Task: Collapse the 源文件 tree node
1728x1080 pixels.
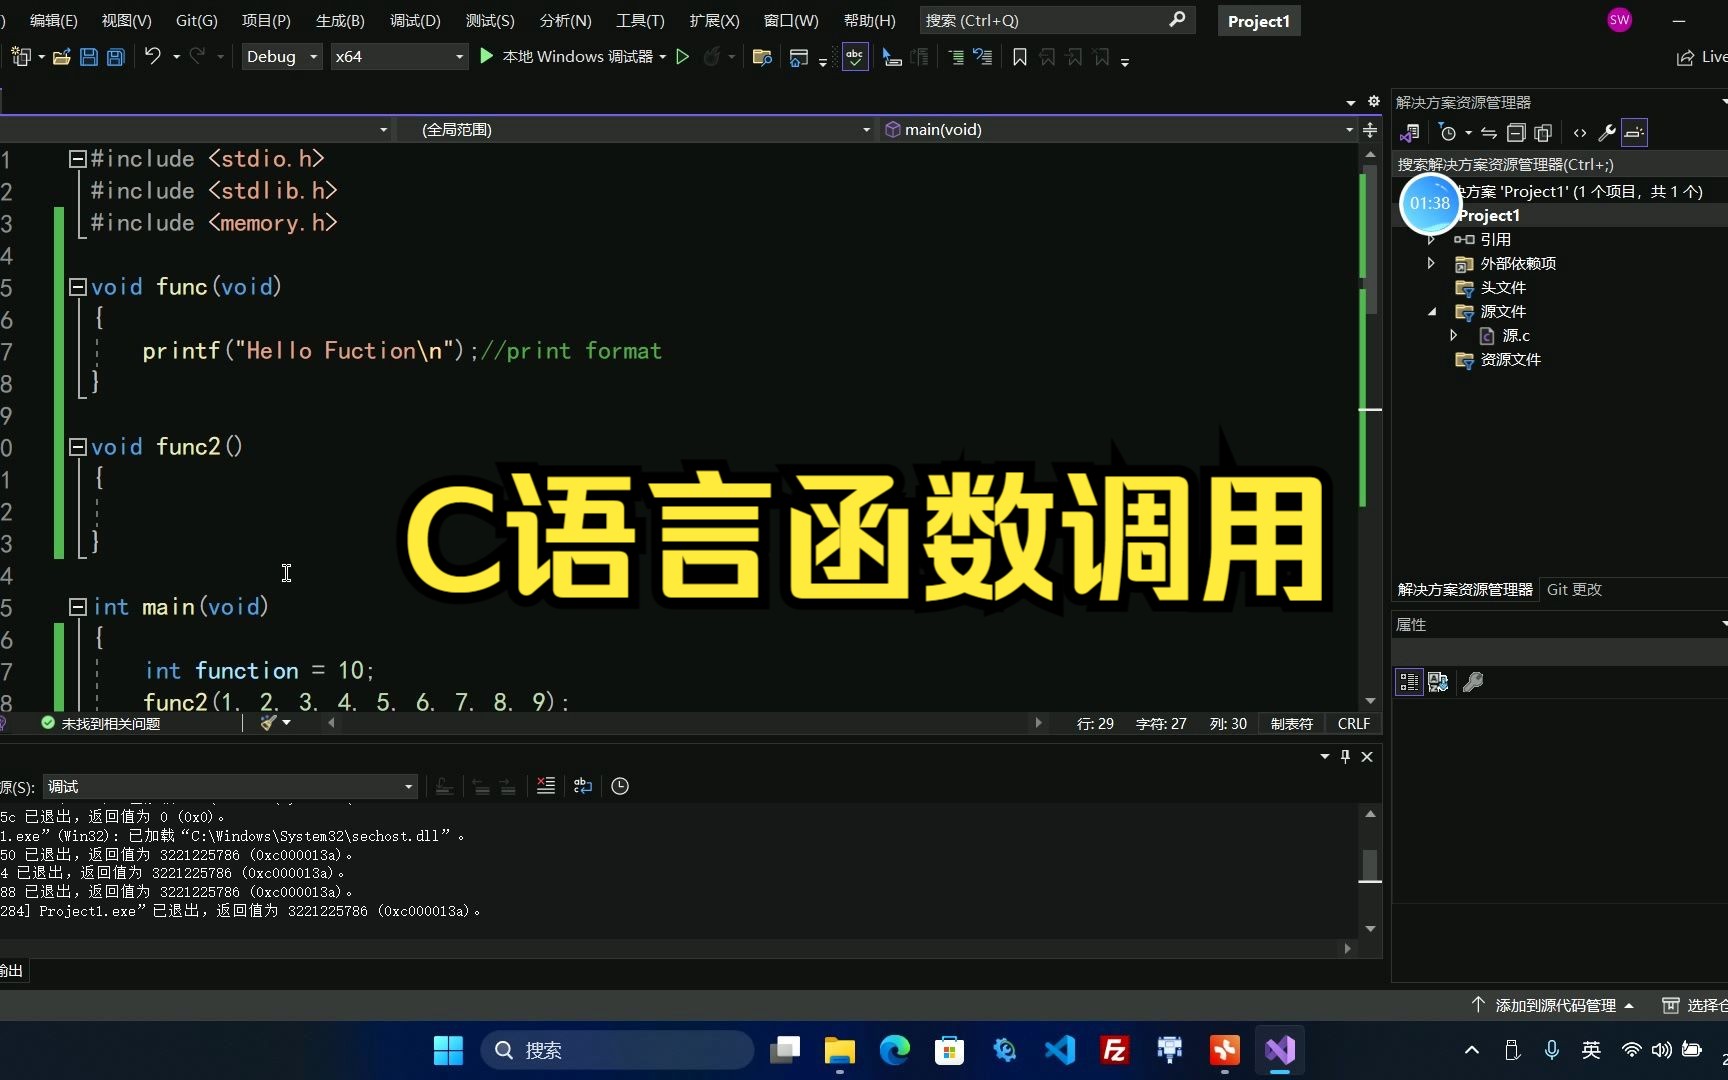Action: point(1431,311)
